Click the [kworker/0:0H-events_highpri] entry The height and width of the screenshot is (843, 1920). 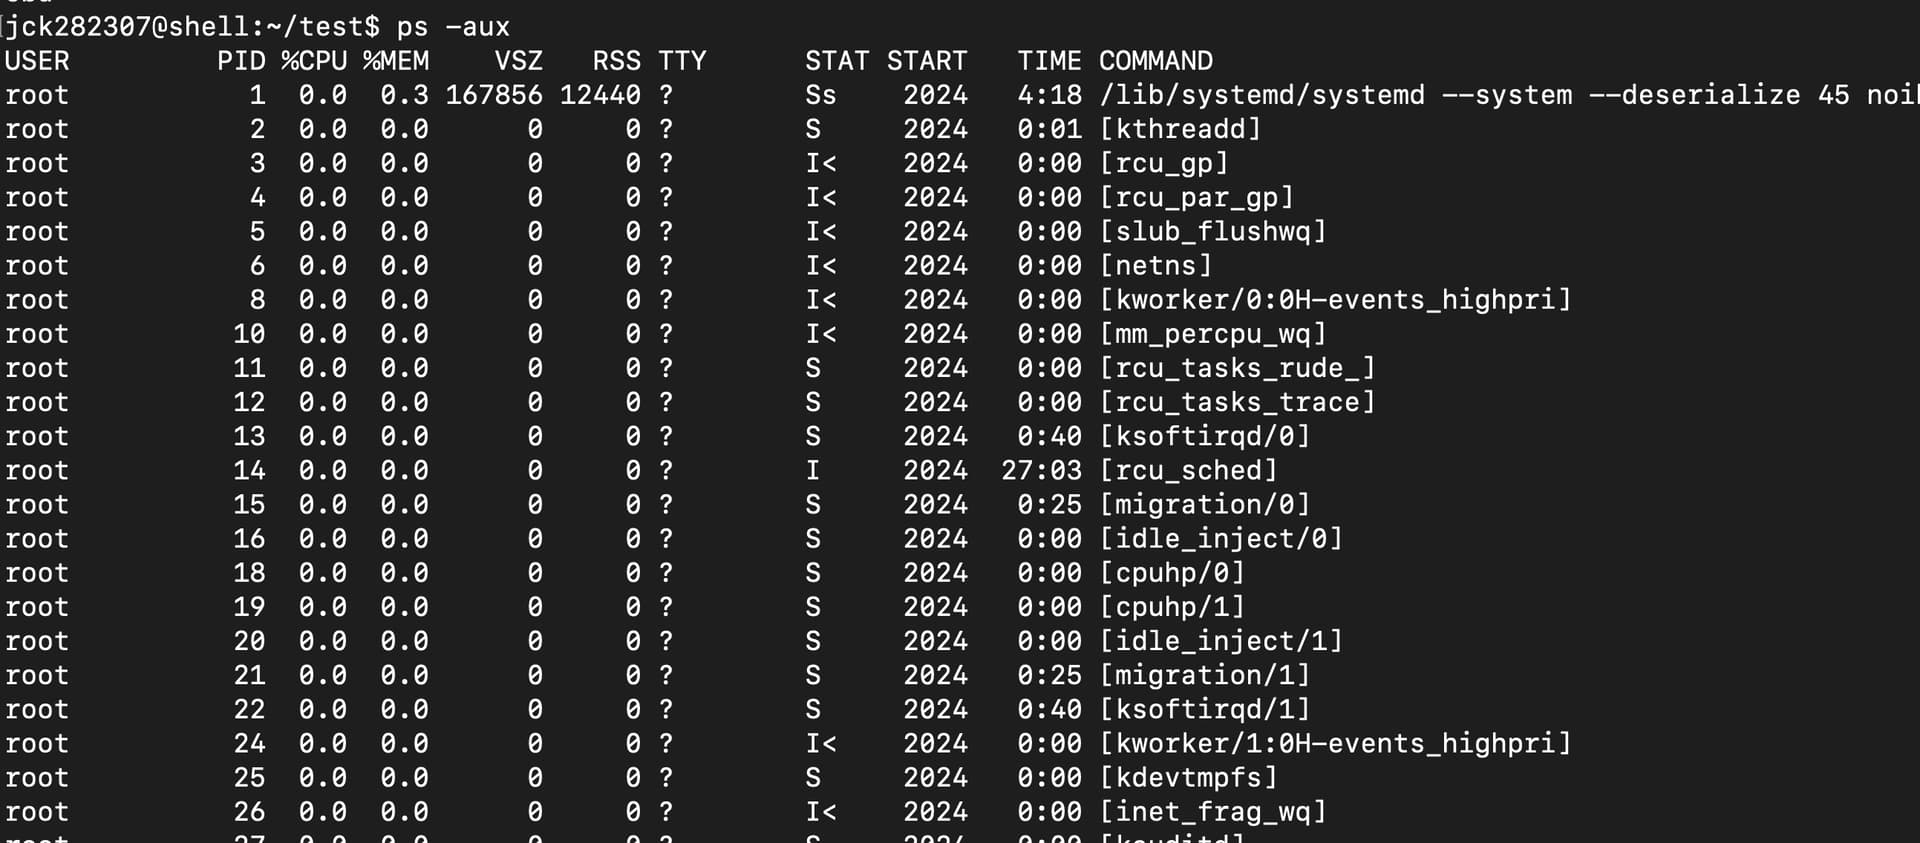click(x=1335, y=299)
